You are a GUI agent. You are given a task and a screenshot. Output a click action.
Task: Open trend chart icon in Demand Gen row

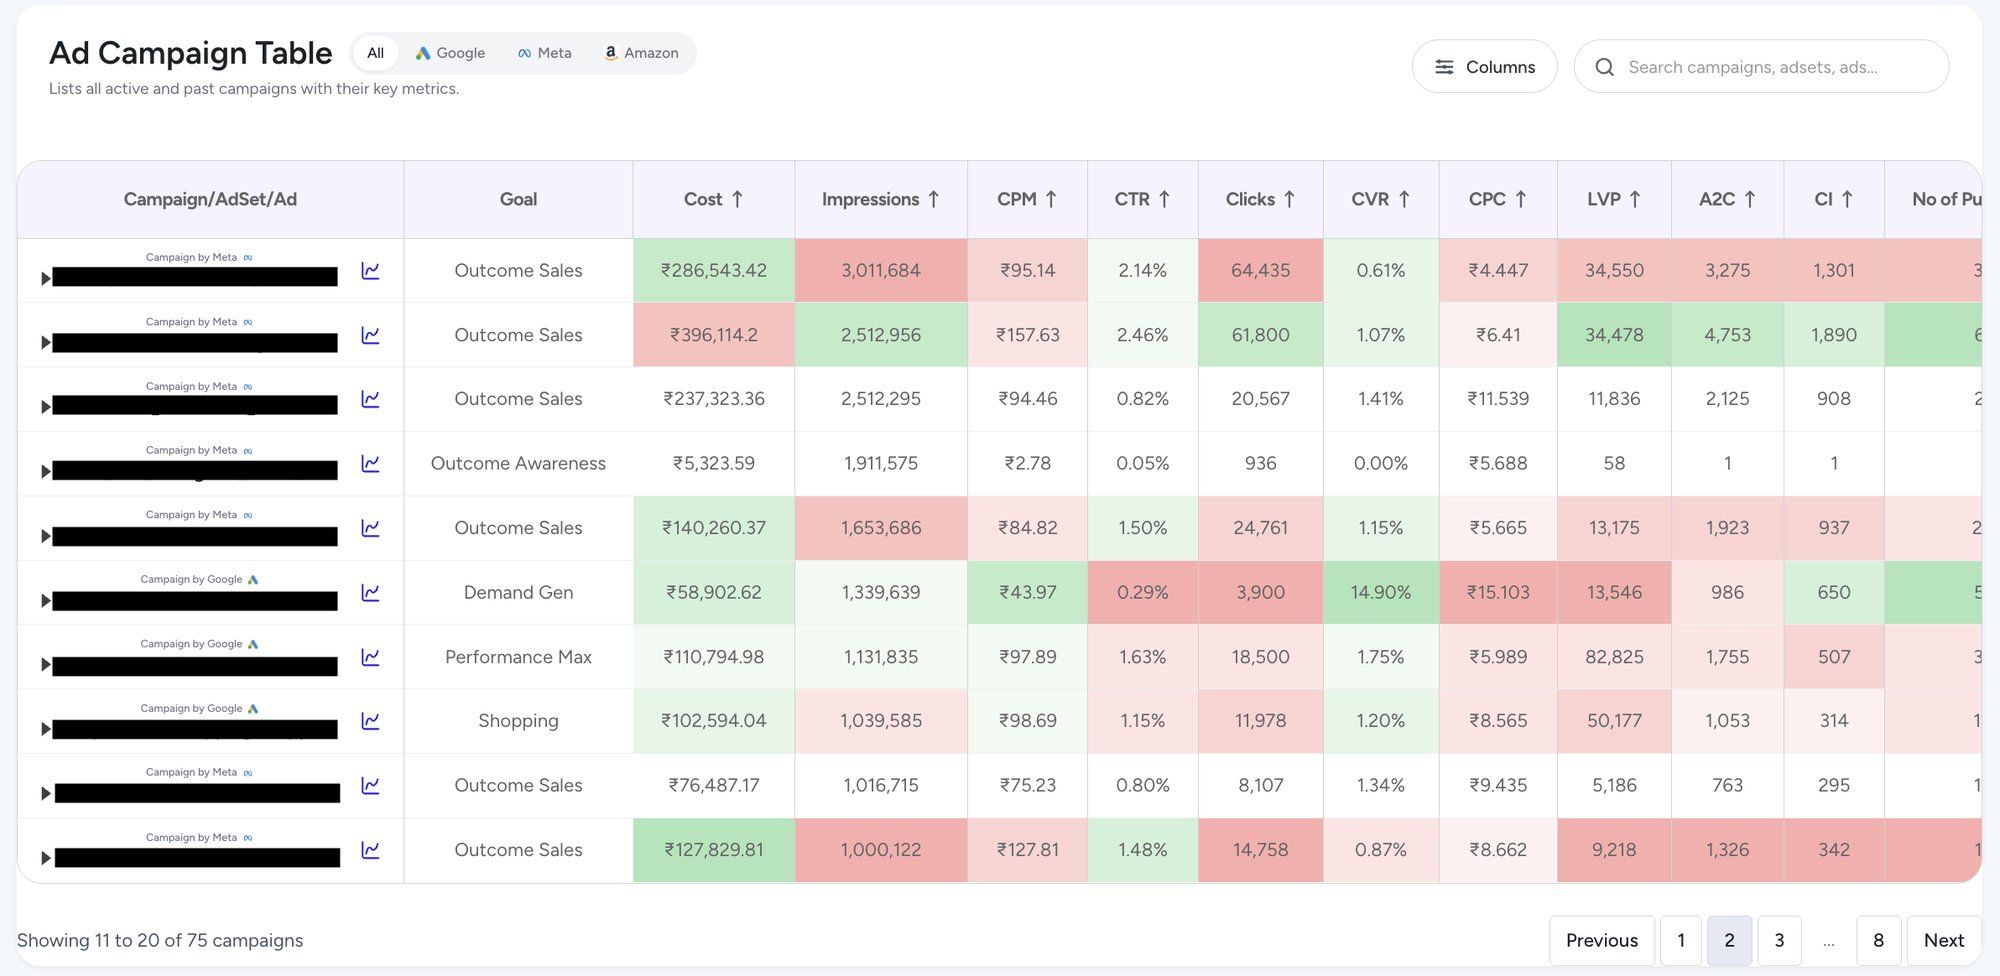tap(370, 593)
